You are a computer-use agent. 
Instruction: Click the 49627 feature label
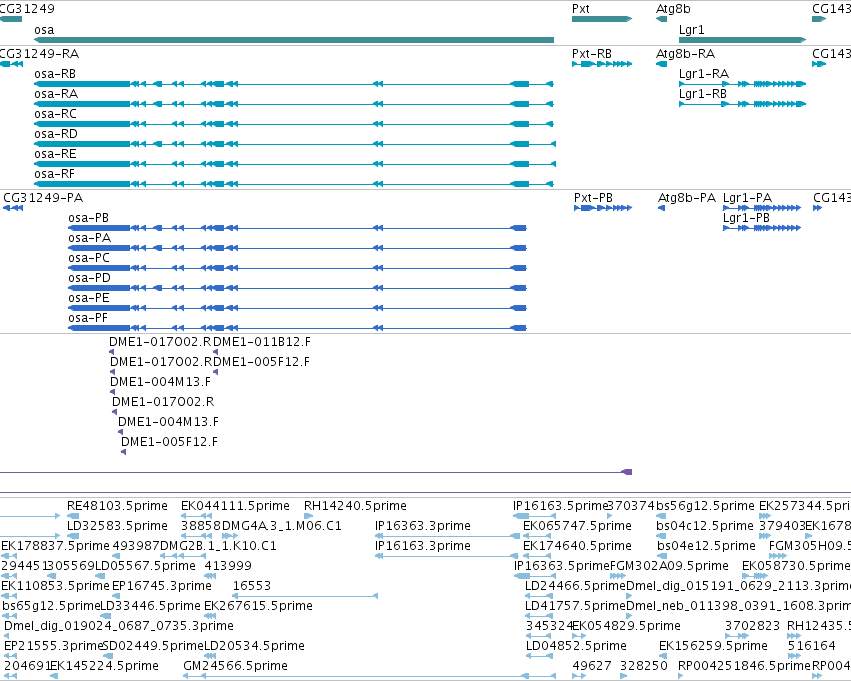tap(592, 667)
